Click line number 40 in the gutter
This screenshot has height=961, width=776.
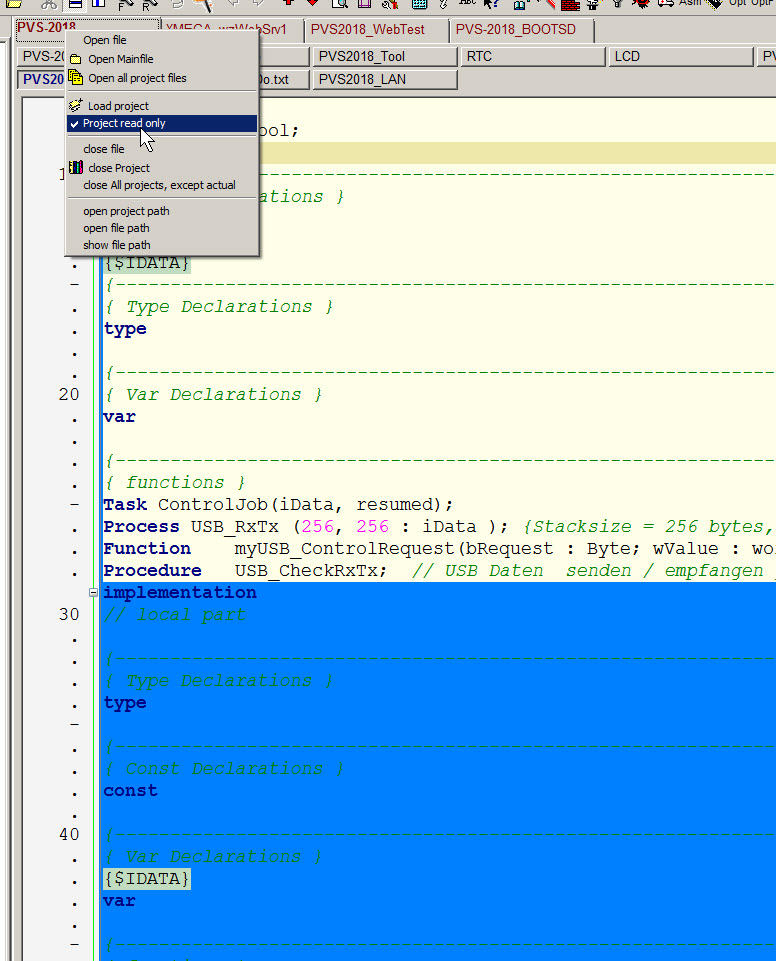click(x=69, y=834)
